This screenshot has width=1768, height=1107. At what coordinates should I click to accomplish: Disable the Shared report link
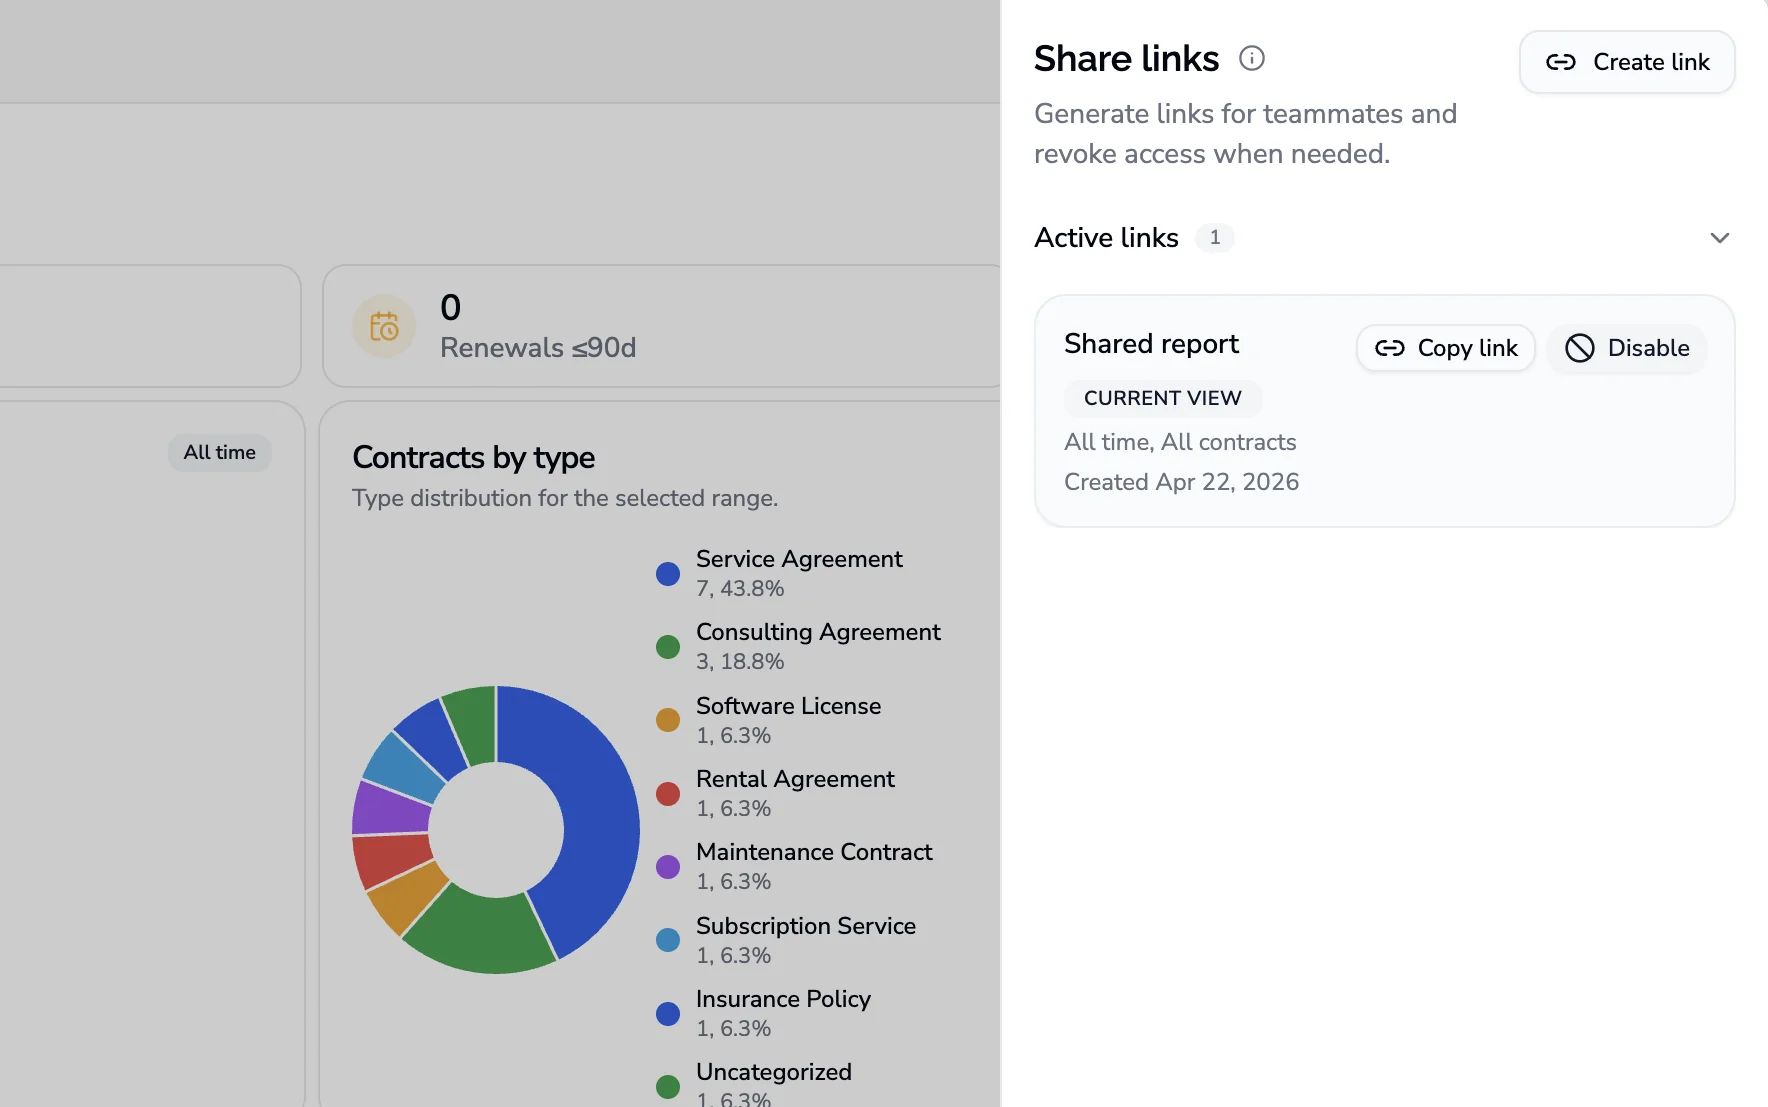1626,348
